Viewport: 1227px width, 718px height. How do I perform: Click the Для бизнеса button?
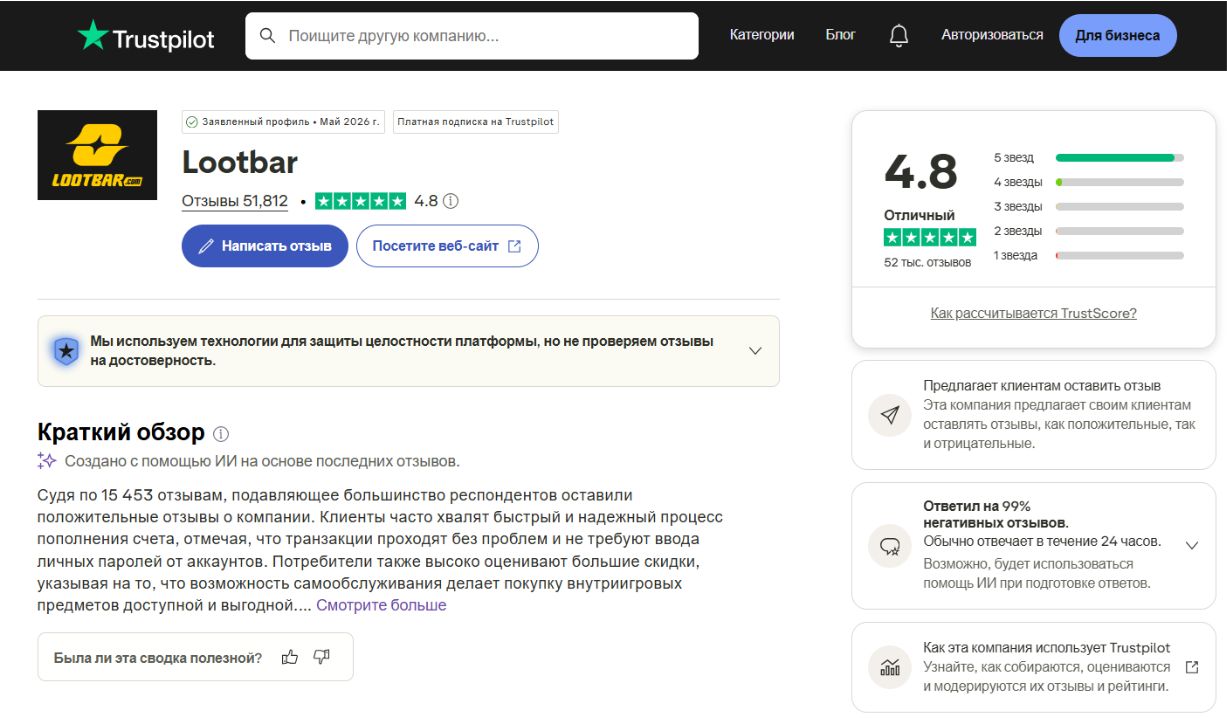click(1118, 36)
